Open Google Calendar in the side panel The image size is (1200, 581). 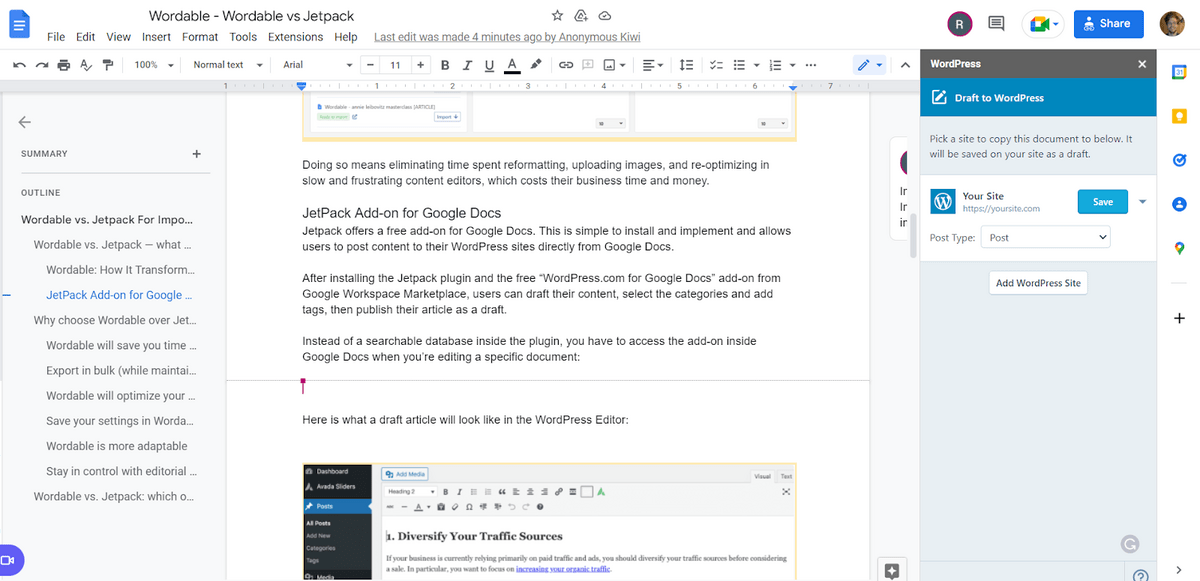tap(1178, 71)
